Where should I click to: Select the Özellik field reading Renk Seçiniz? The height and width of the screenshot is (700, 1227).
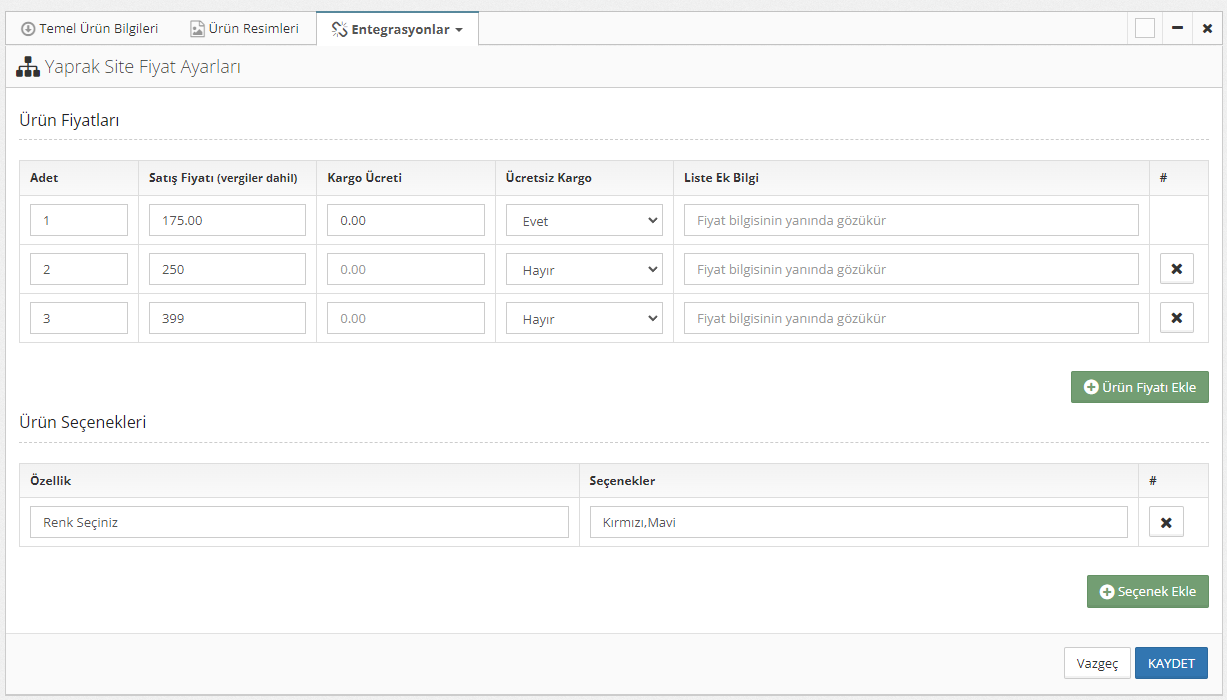[299, 522]
